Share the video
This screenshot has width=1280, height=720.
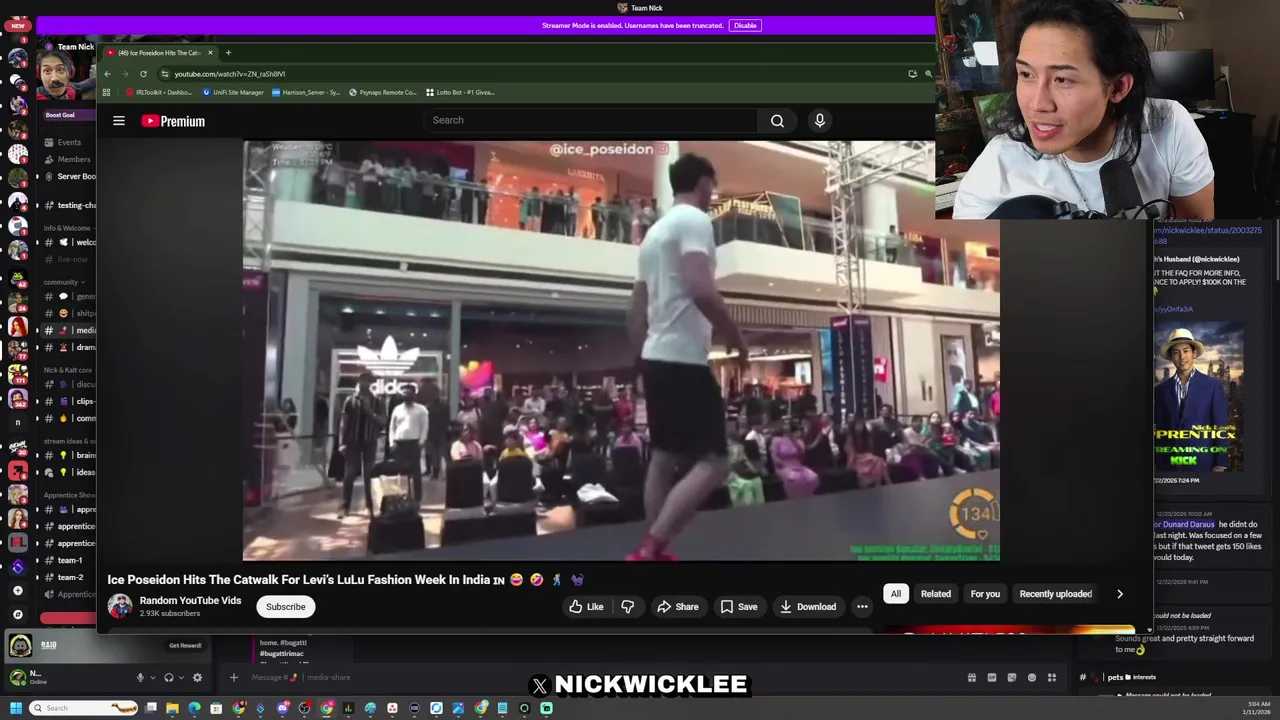pos(677,607)
